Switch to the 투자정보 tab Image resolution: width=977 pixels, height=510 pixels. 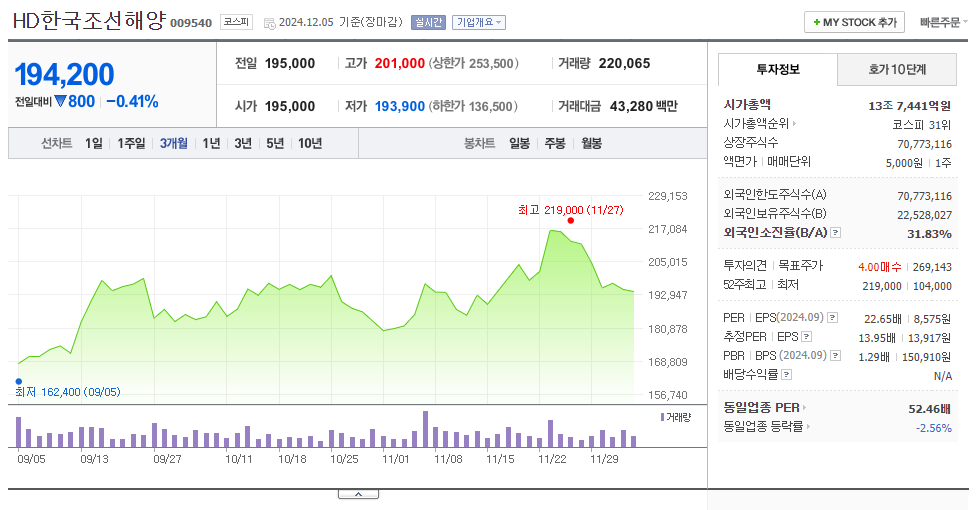(x=778, y=69)
